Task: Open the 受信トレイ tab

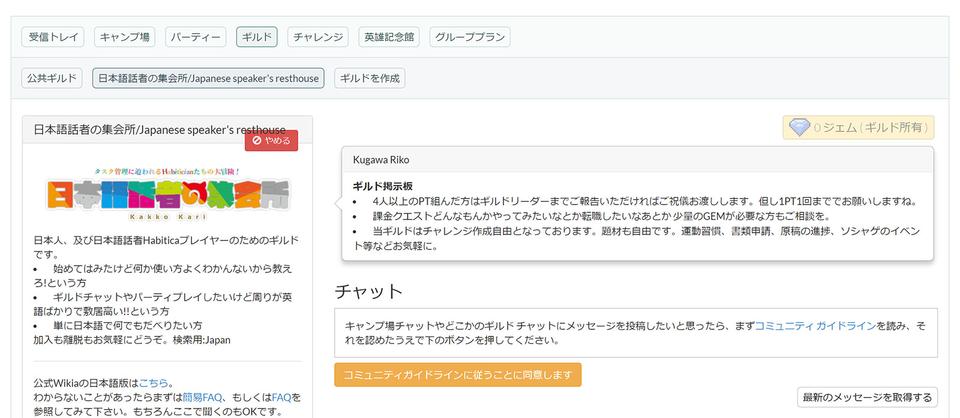Action: [x=53, y=37]
